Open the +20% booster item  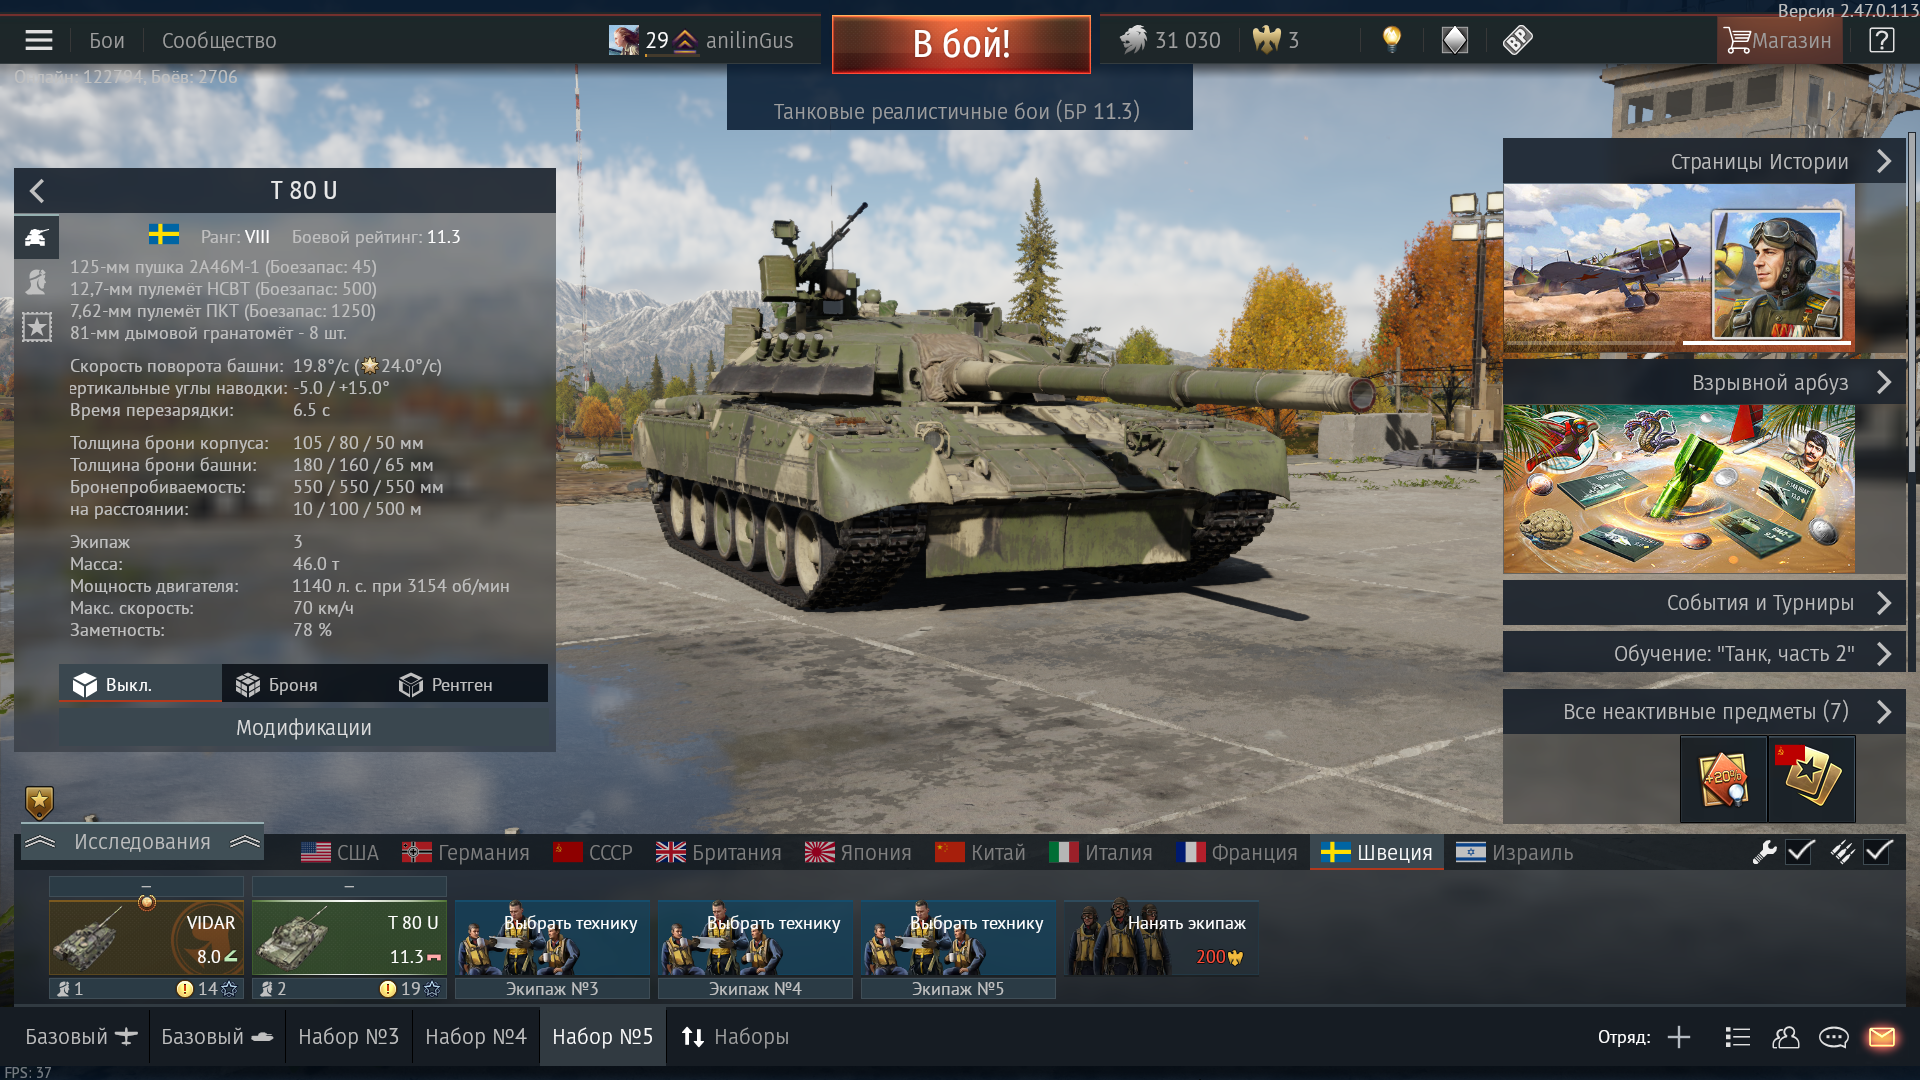[x=1723, y=779]
